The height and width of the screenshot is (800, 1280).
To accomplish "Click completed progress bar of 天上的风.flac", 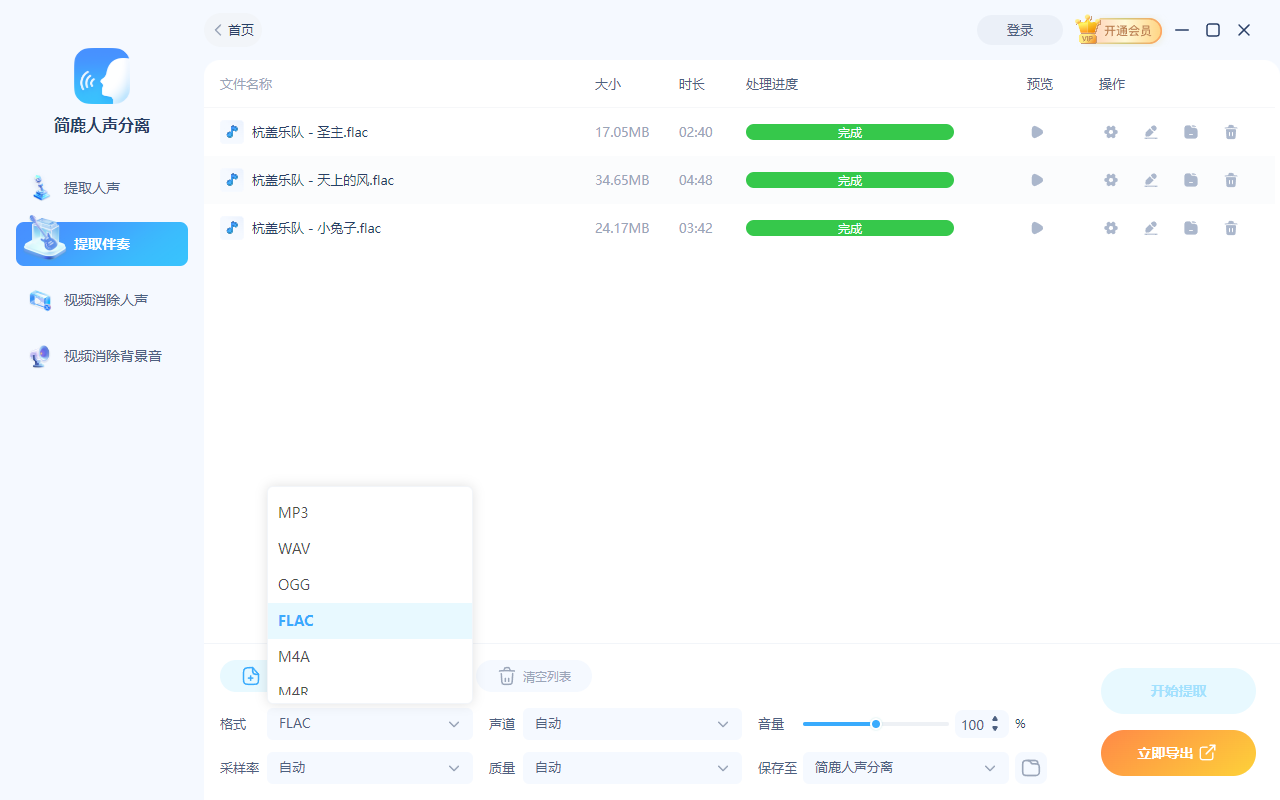I will [850, 180].
